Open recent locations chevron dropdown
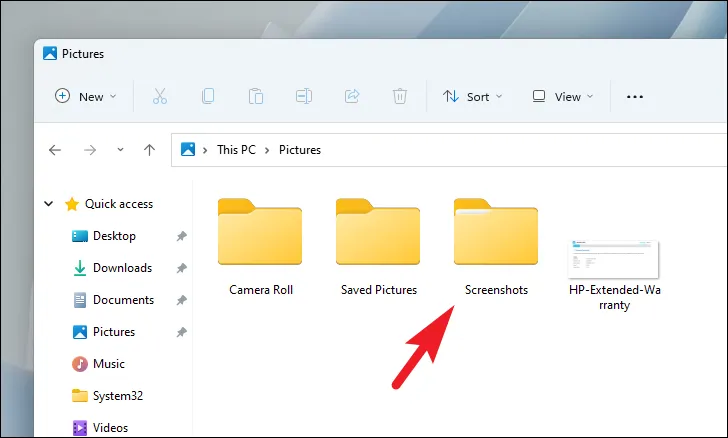 [120, 150]
